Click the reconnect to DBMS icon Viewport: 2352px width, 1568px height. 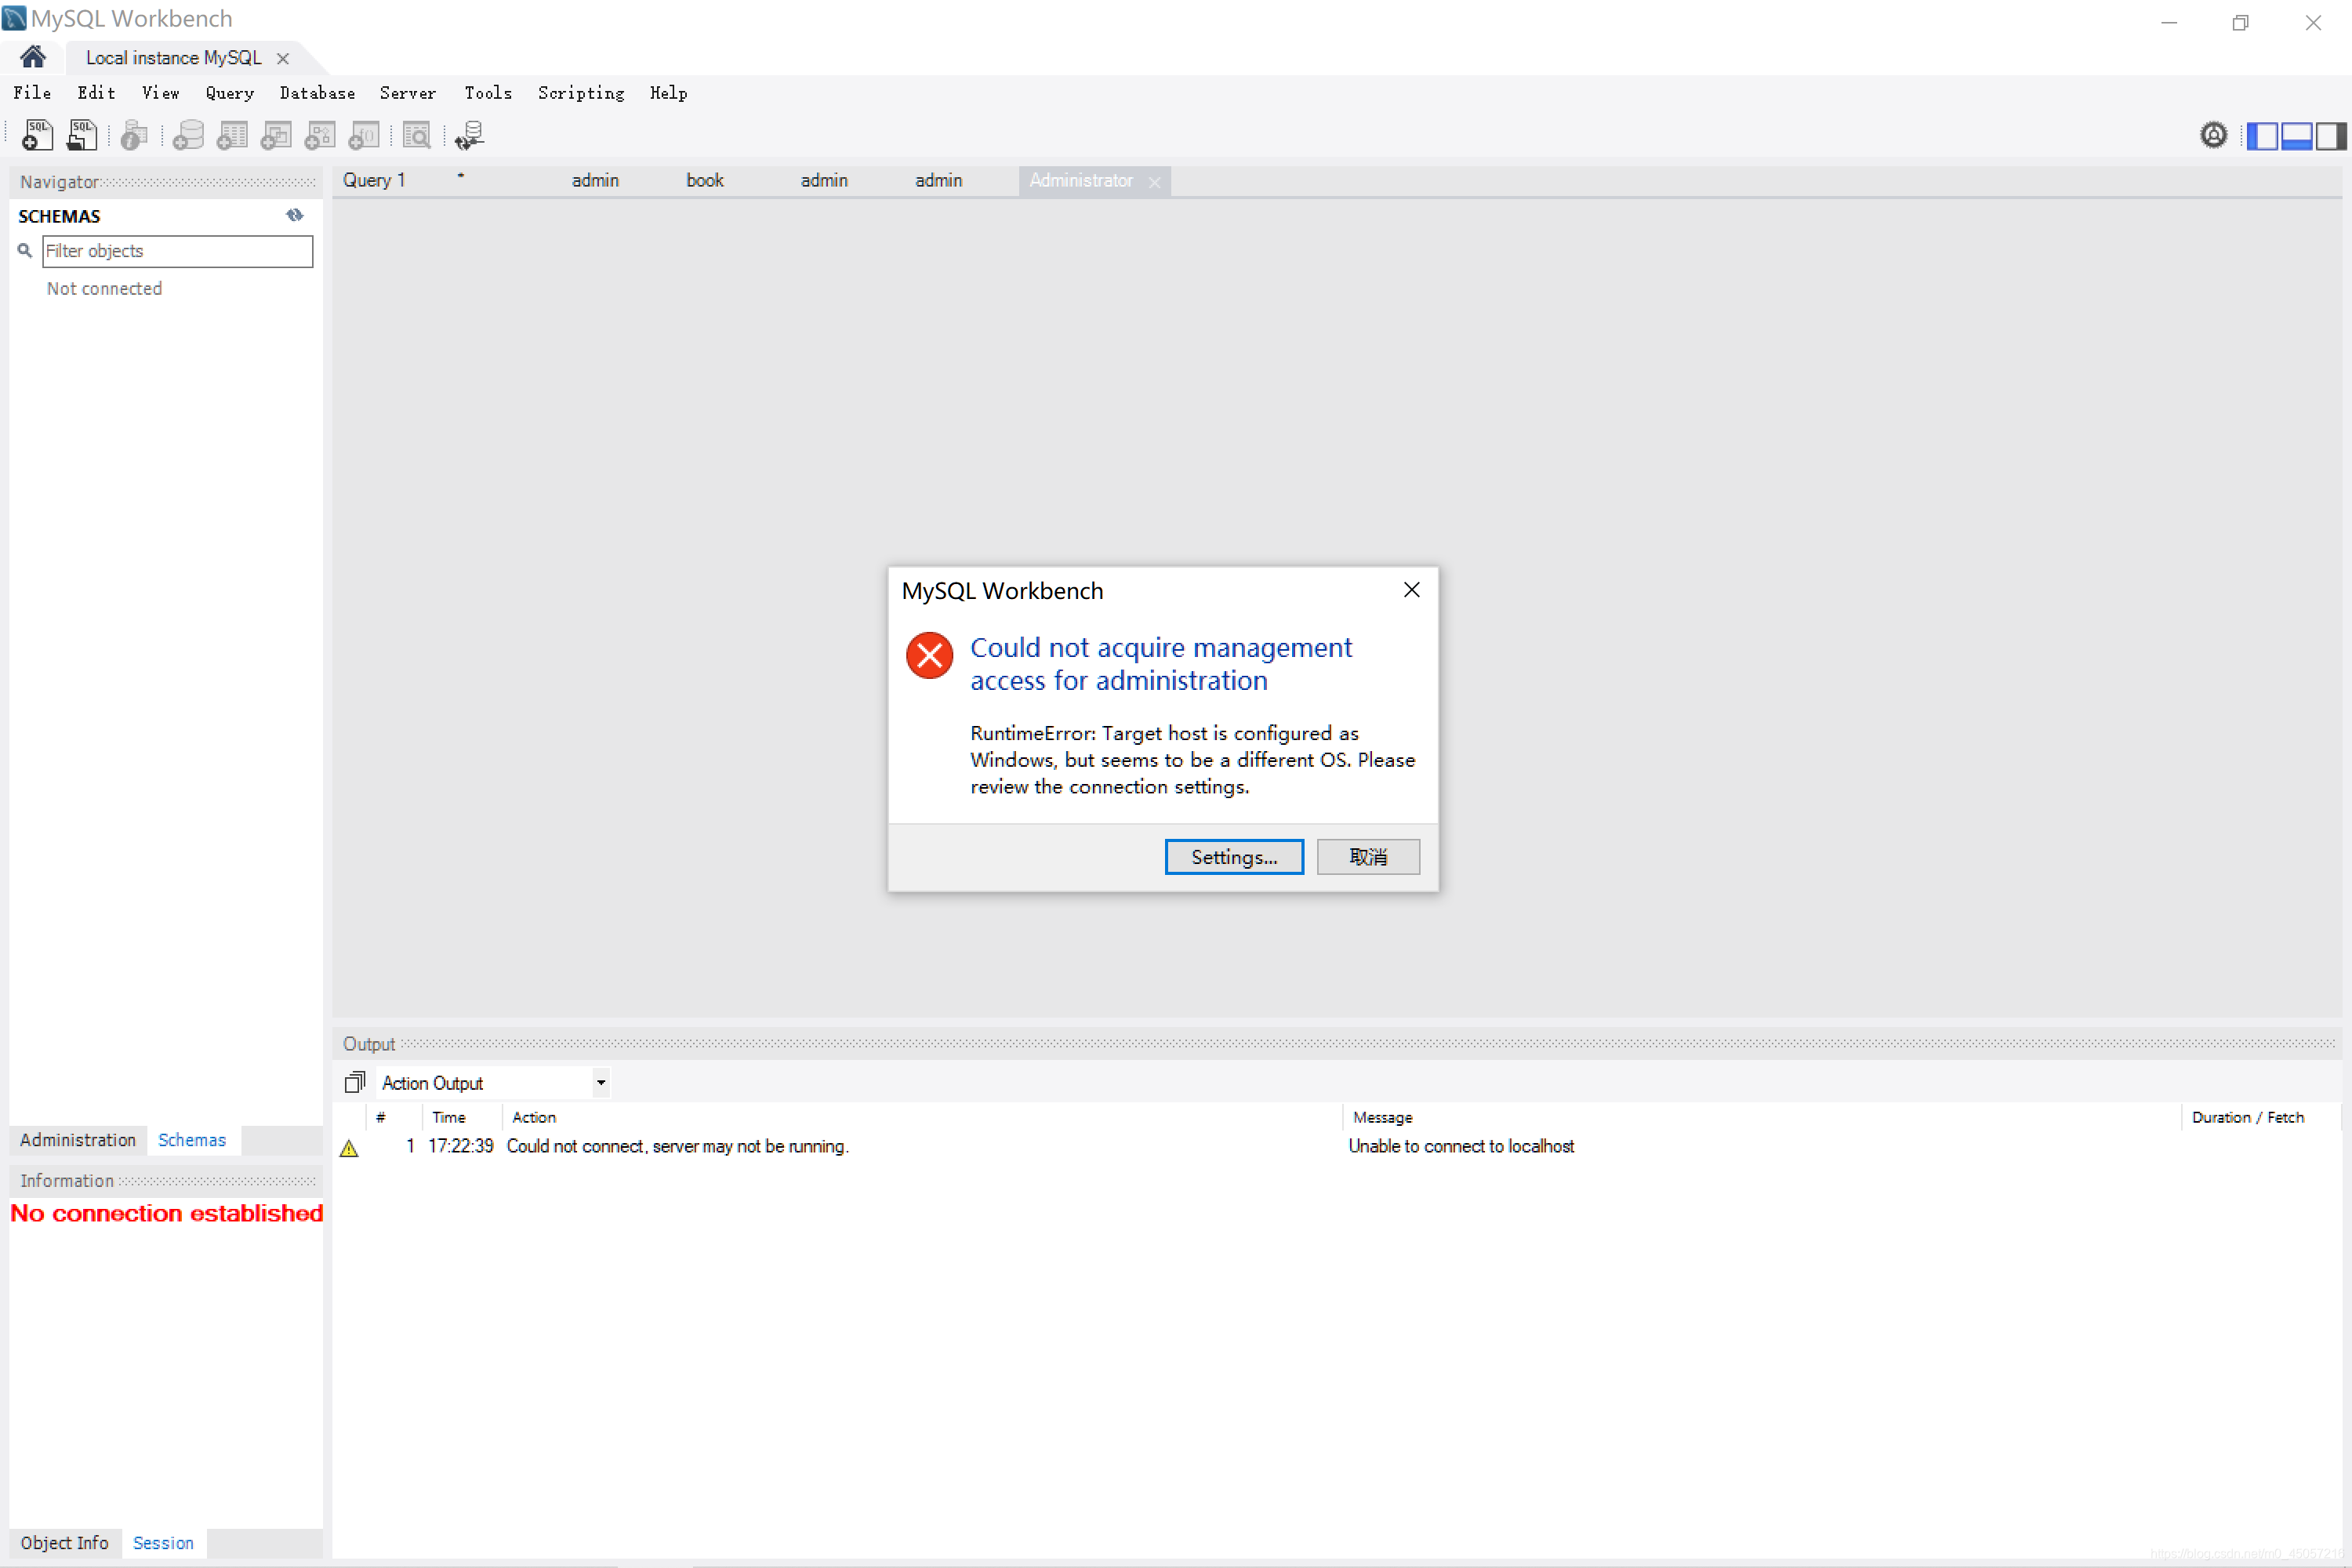pos(469,135)
